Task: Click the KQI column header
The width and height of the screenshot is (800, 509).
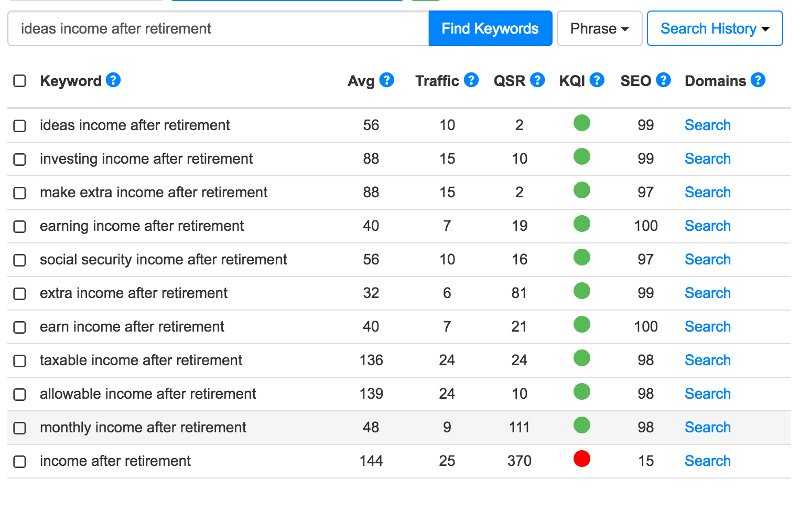Action: (x=572, y=81)
